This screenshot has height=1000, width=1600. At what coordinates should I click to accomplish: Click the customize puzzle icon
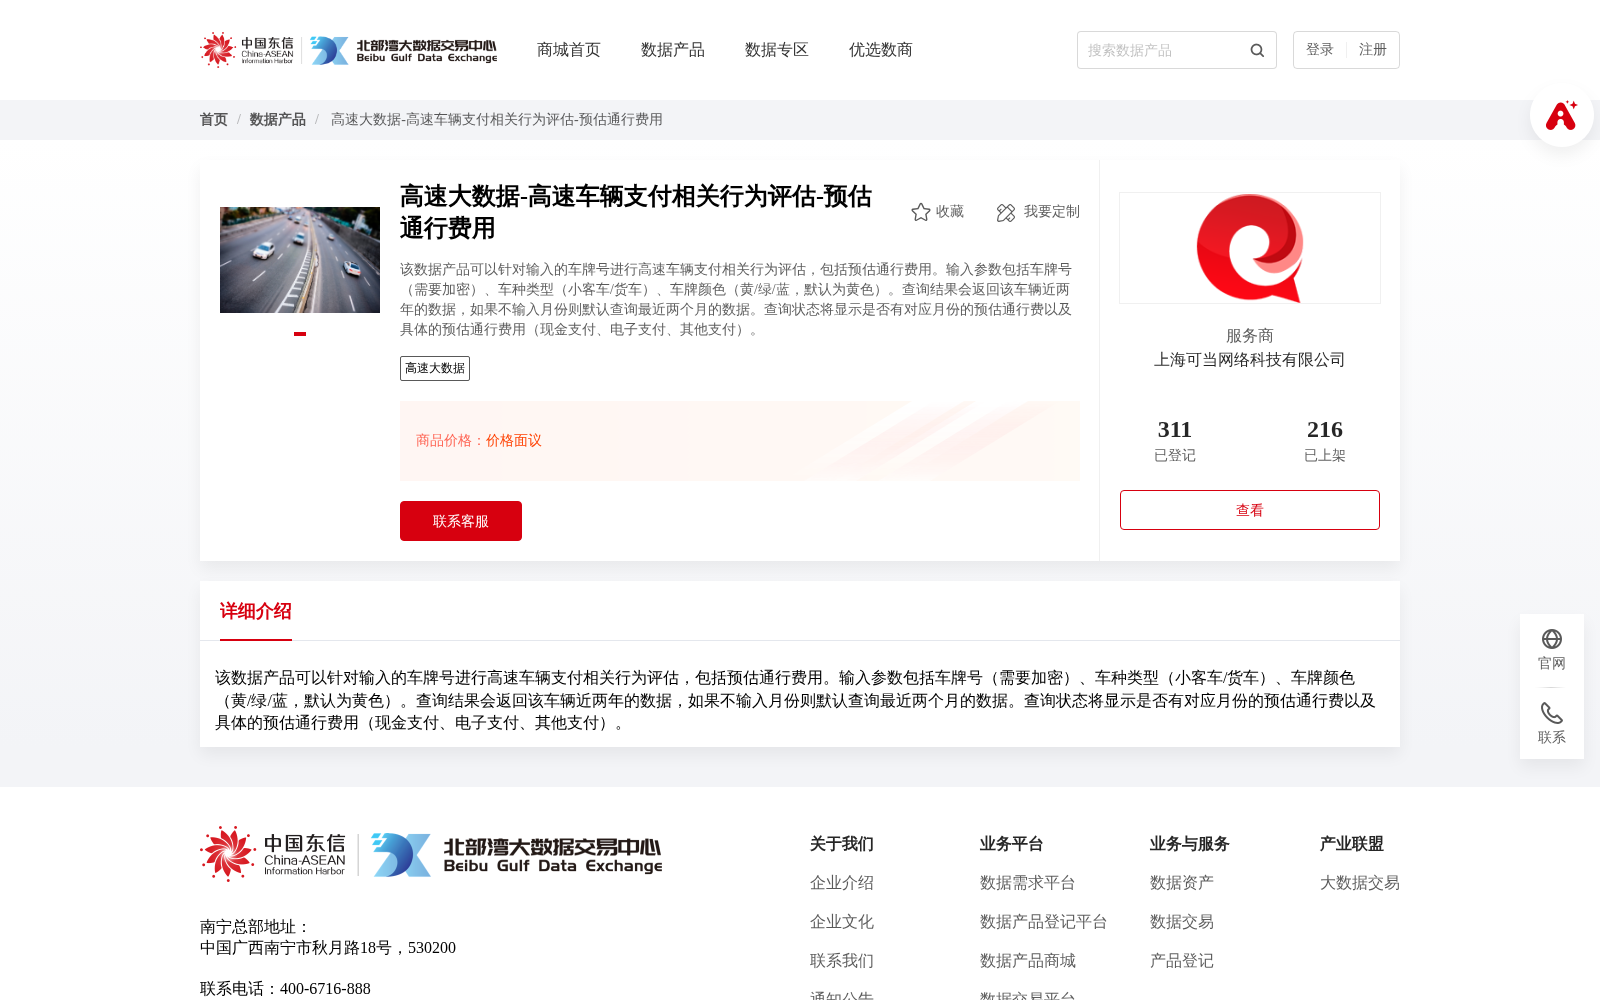click(1006, 212)
